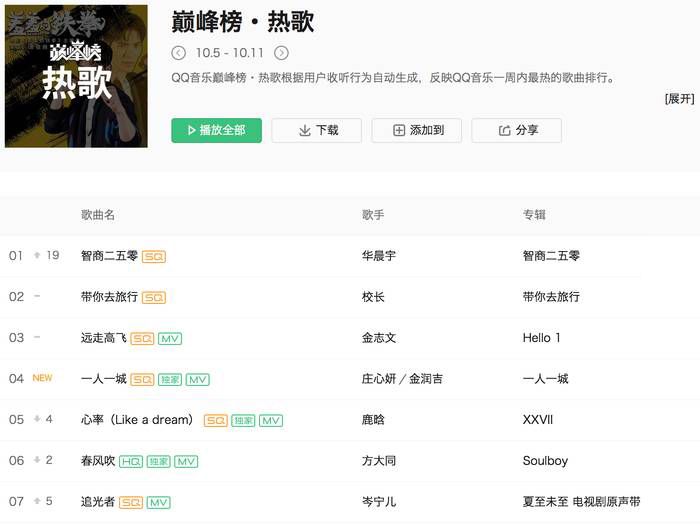
Task: Go to the next week chart
Action: (x=281, y=53)
